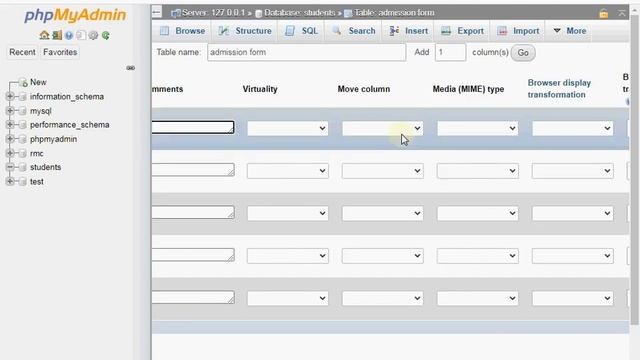The image size is (640, 360).
Task: Expand the performance_schema database node
Action: (x=10, y=124)
